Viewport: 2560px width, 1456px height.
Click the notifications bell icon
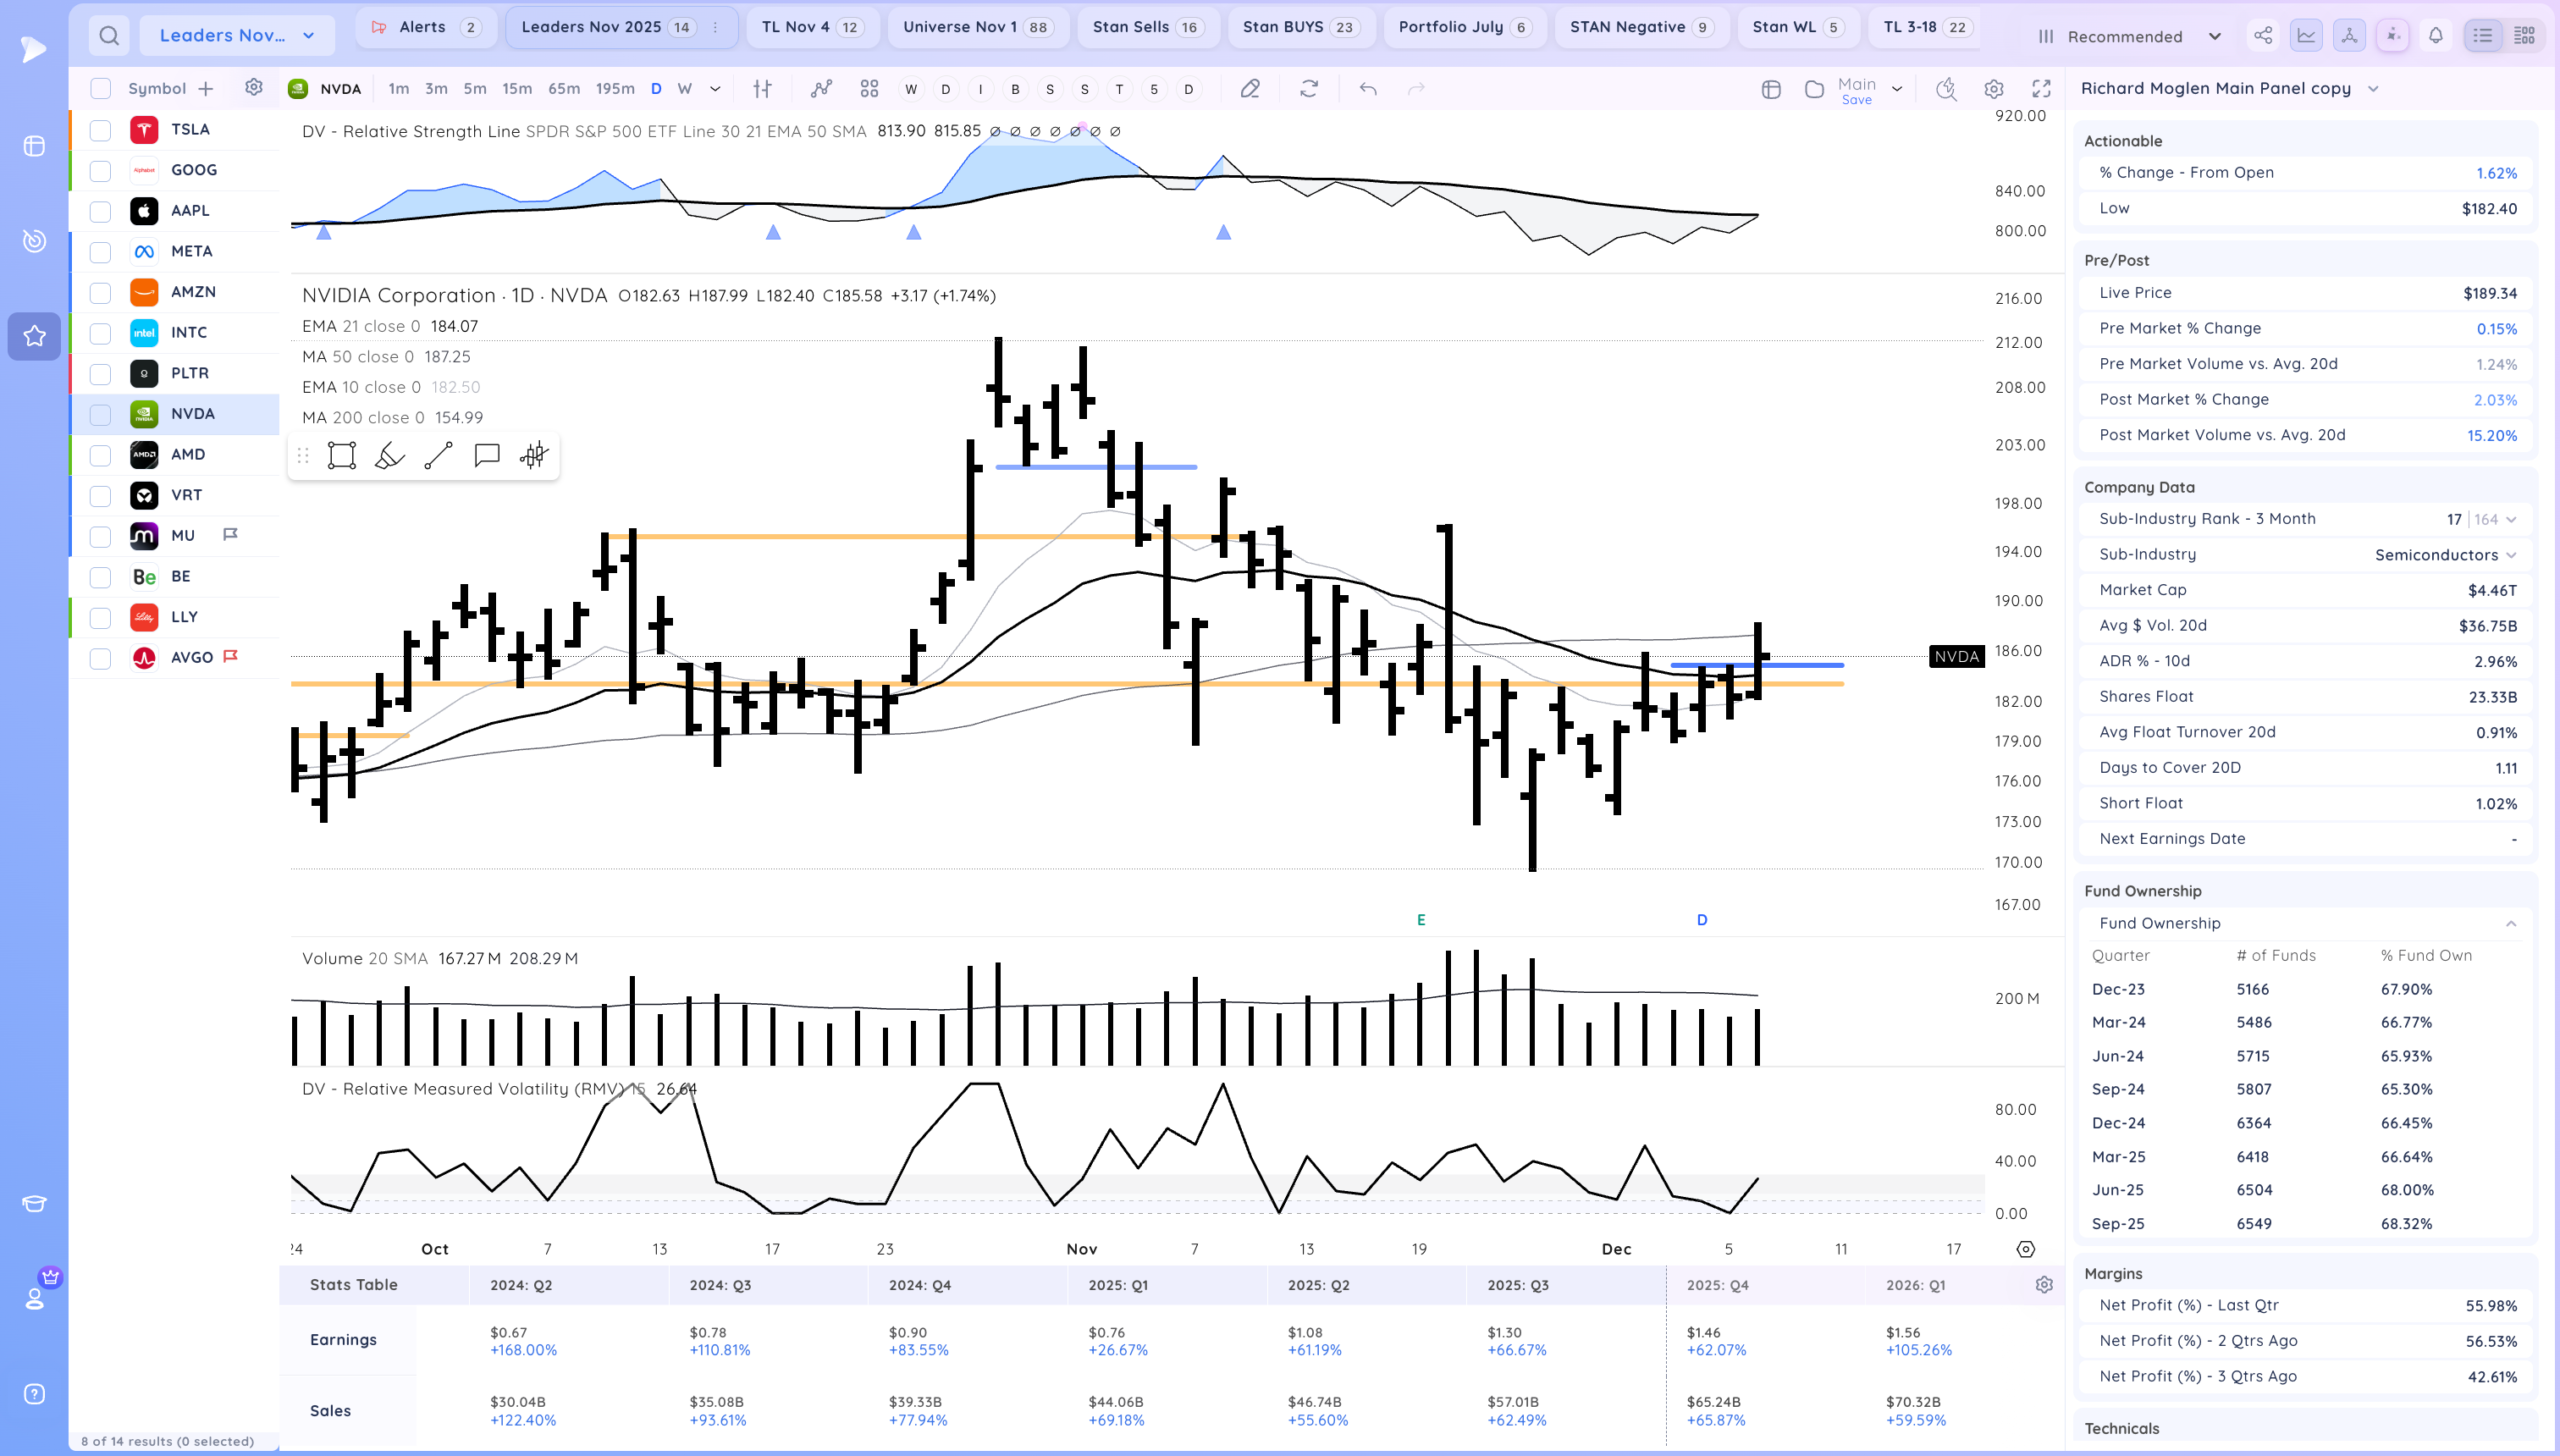pos(2436,36)
